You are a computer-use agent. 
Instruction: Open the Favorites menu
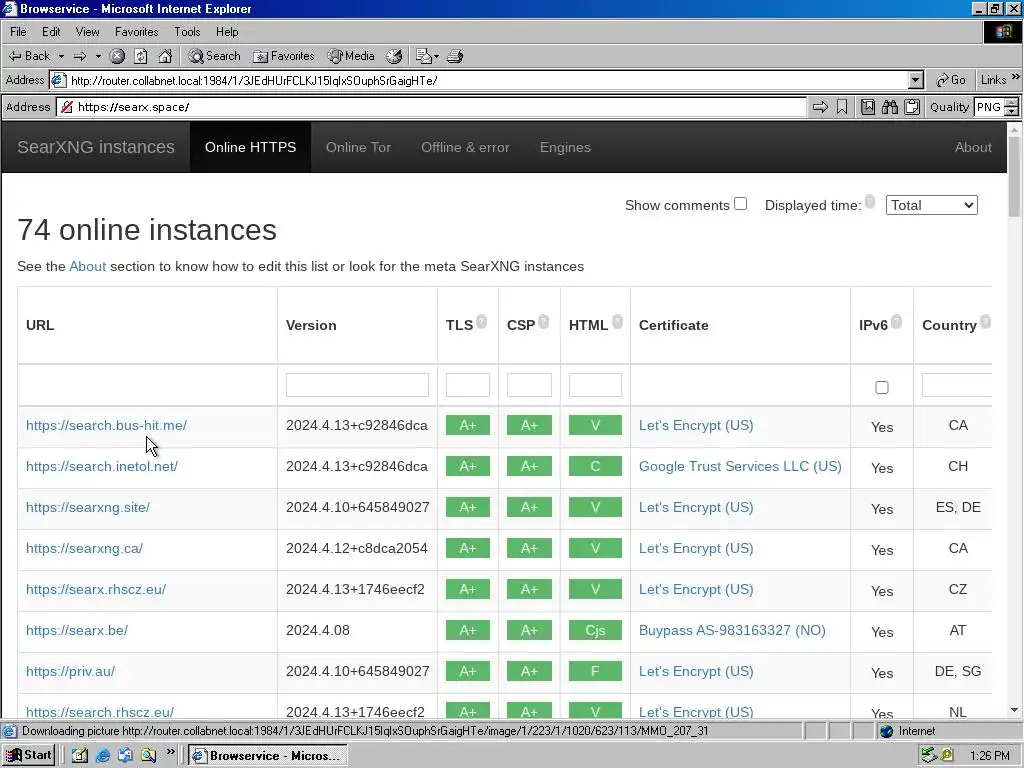[x=136, y=32]
